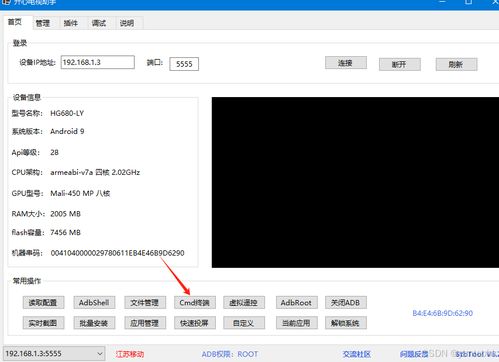Start the 虚拟遥控 virtual remote
499x362 pixels.
(x=244, y=303)
